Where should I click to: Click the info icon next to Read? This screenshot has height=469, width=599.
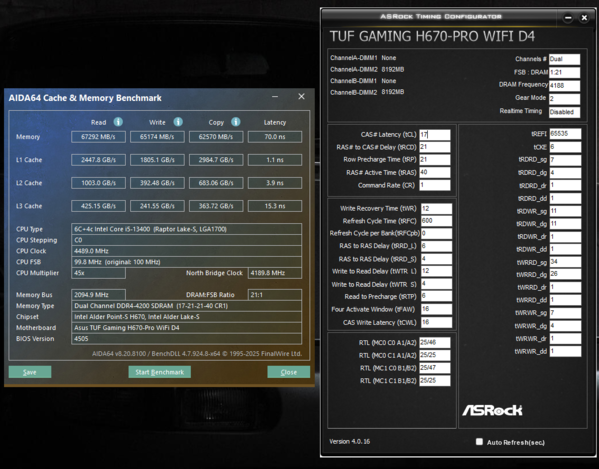[x=118, y=122]
